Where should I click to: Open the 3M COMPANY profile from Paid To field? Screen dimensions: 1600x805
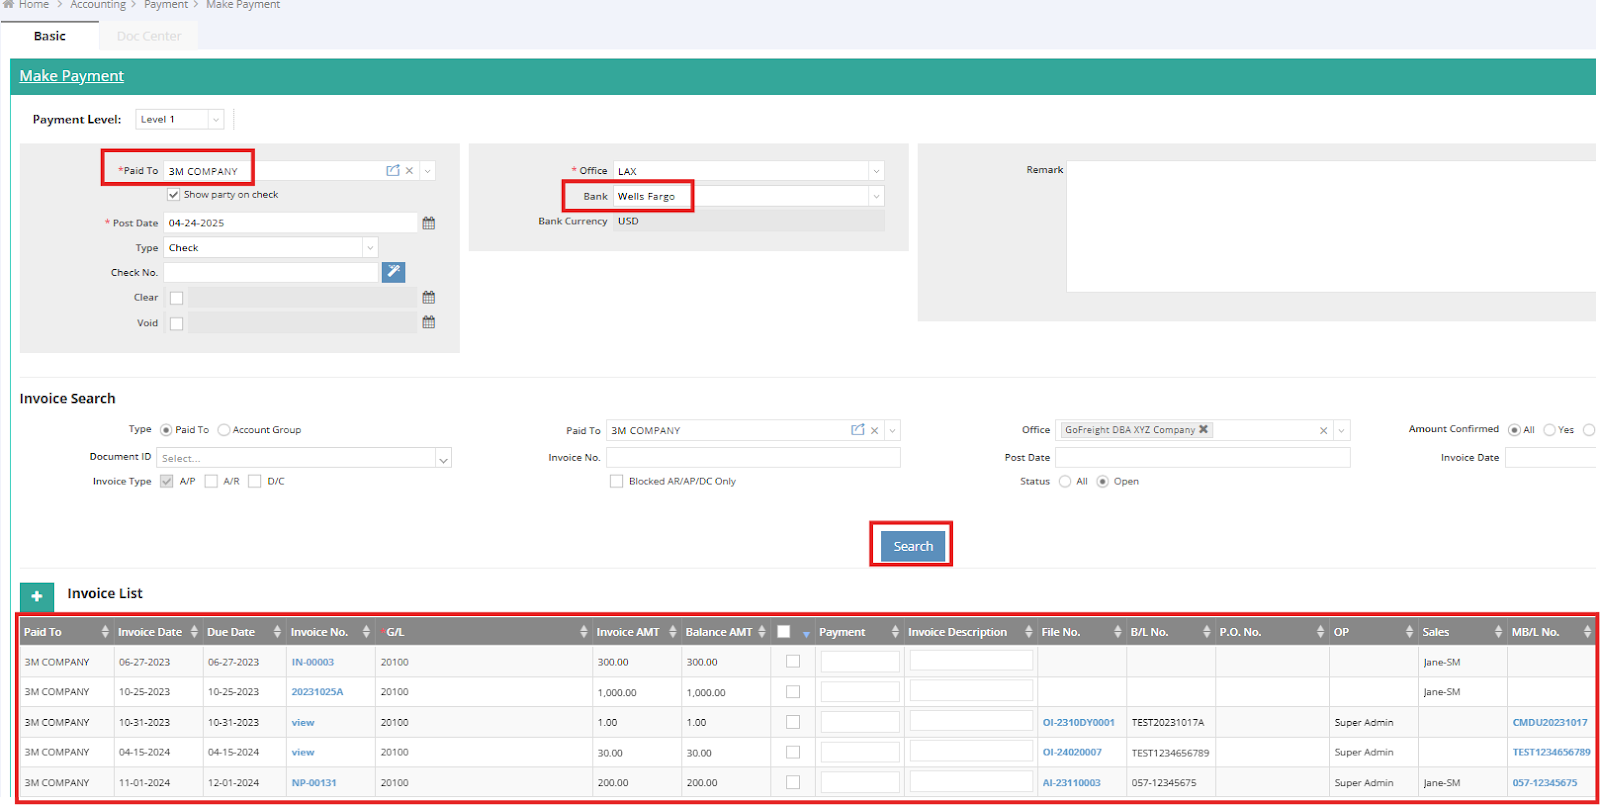pos(393,171)
